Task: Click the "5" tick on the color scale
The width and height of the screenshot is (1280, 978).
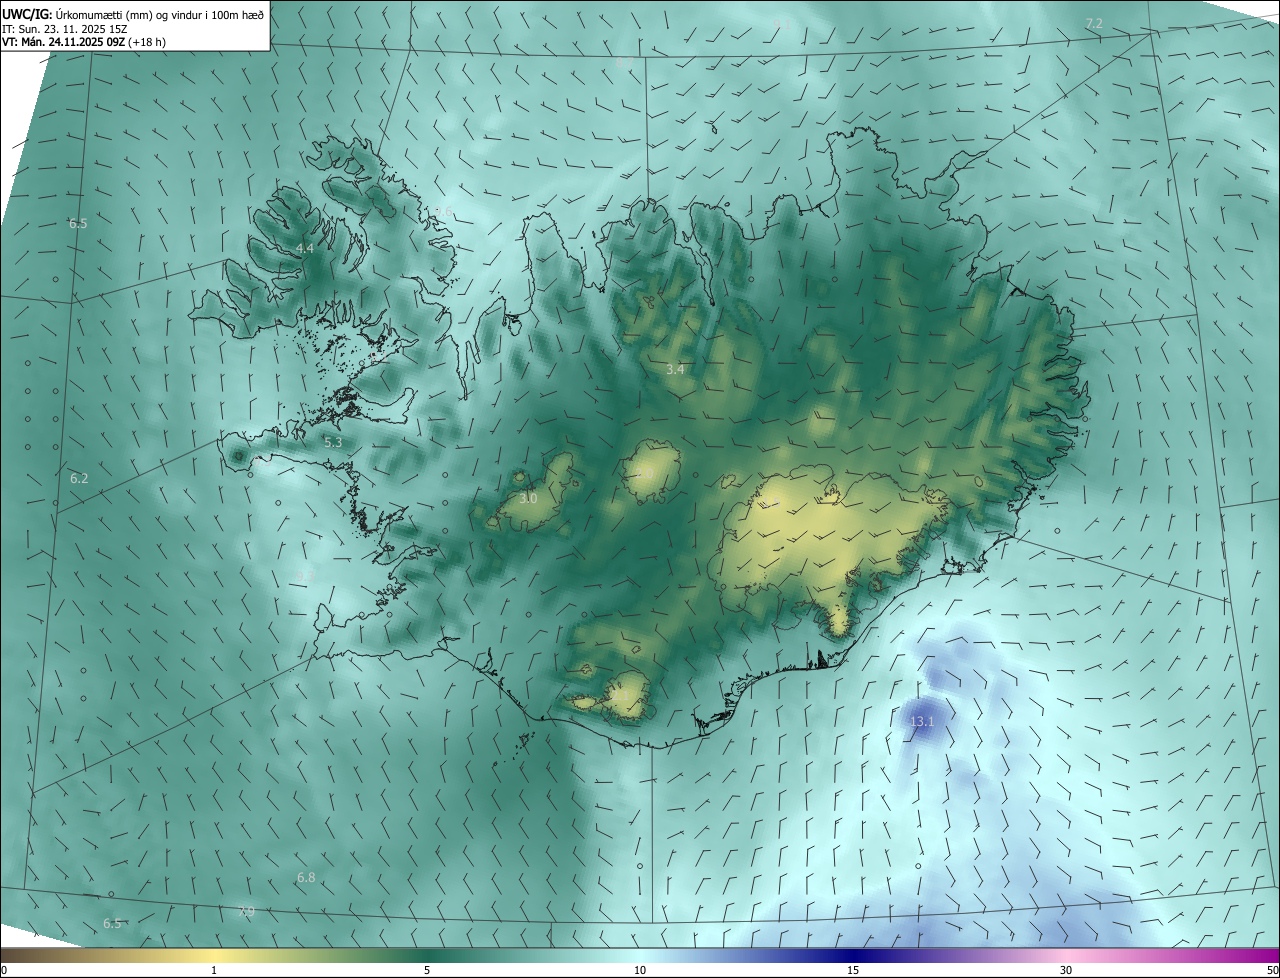Action: pos(427,970)
